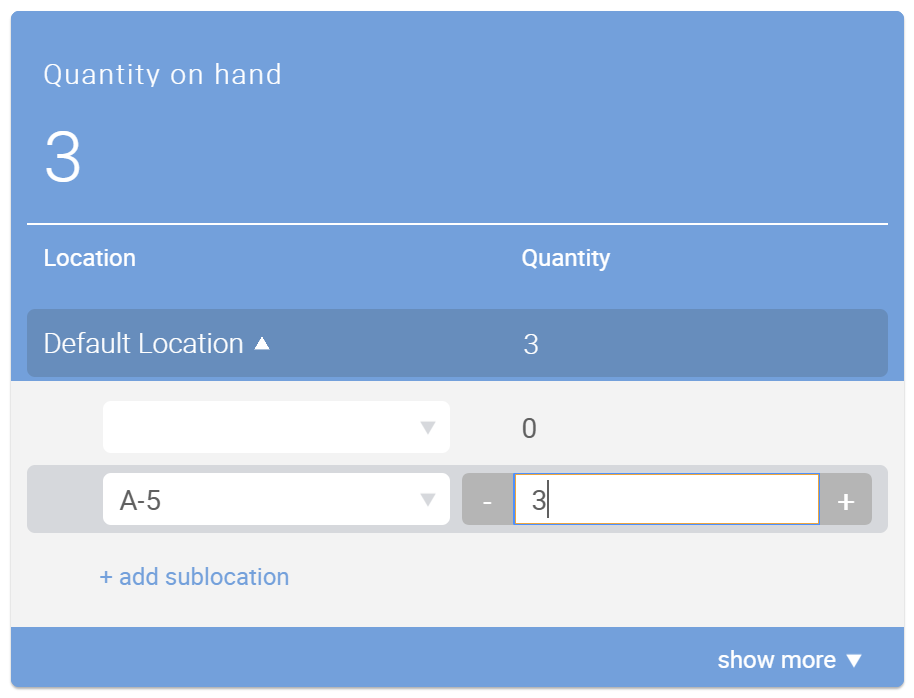Click the Quantity on hand heading

tap(162, 75)
